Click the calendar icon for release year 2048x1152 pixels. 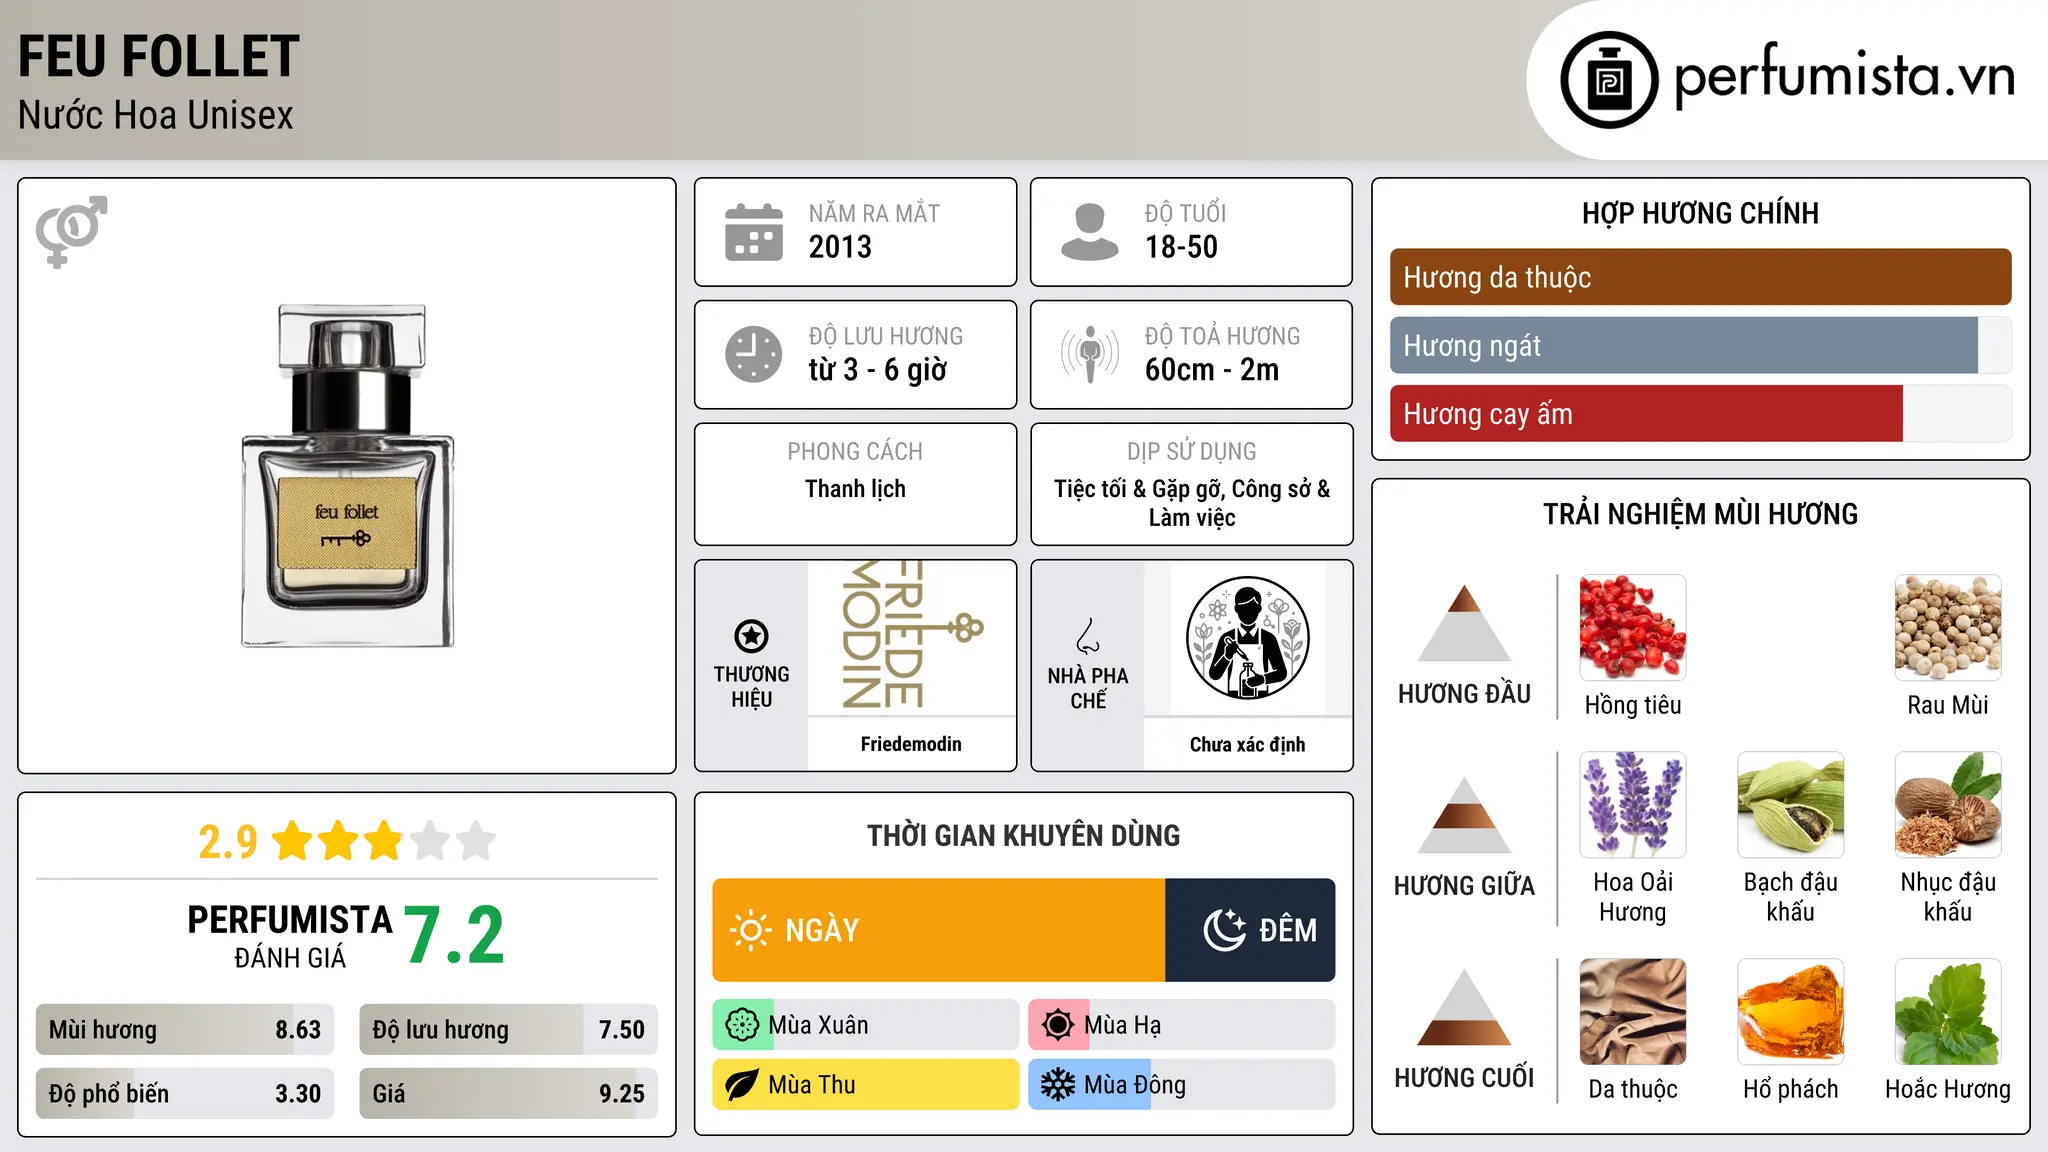pyautogui.click(x=754, y=232)
